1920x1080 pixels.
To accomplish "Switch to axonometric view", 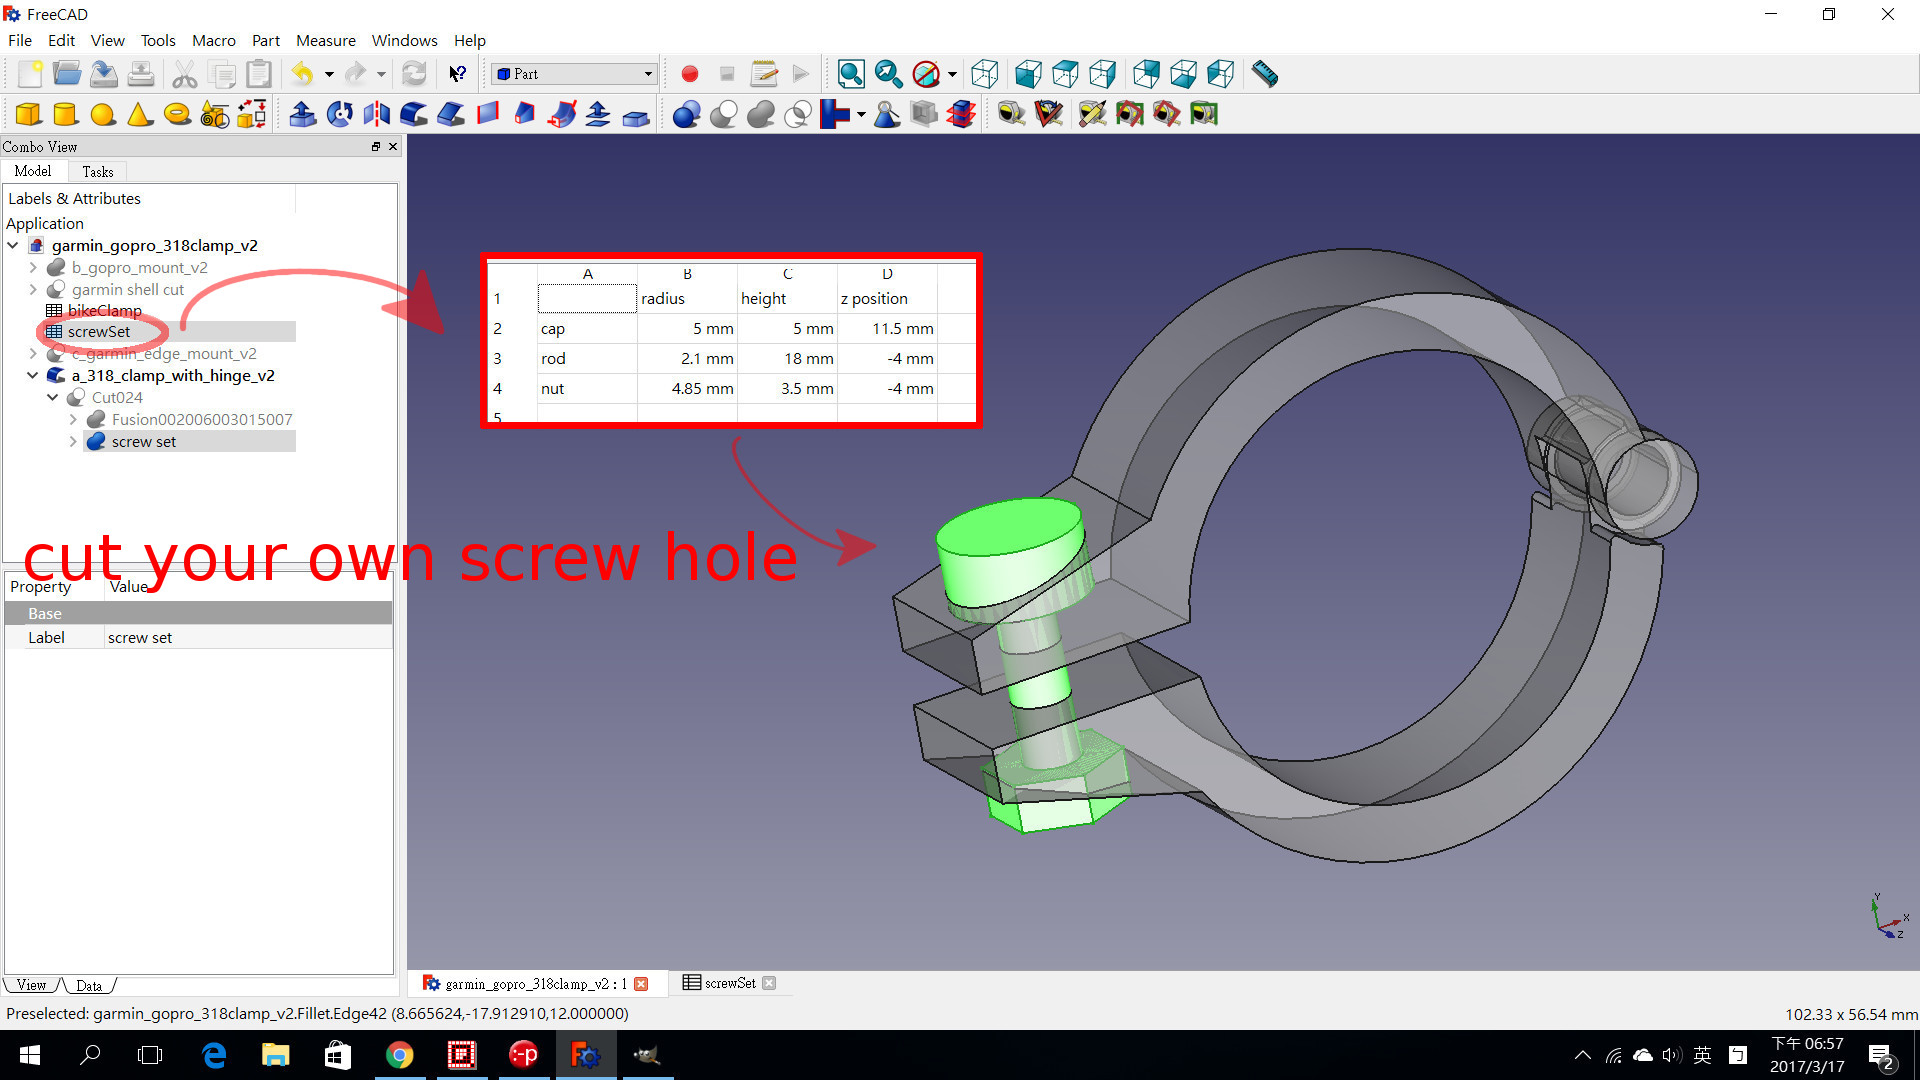I will tap(985, 74).
